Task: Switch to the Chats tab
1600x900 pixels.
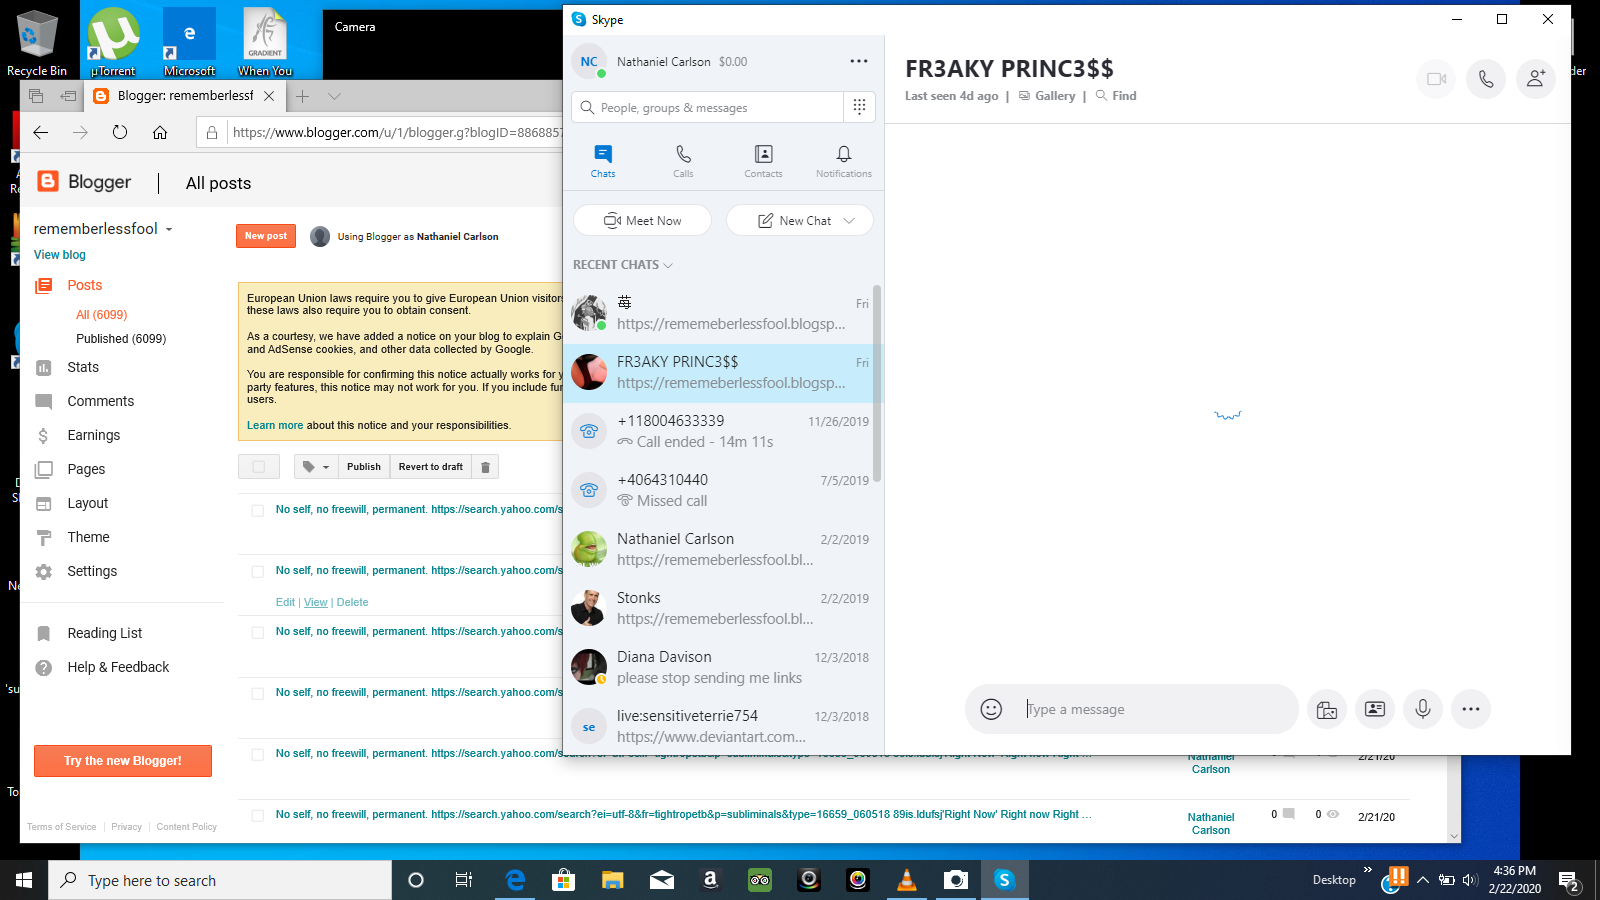Action: pyautogui.click(x=603, y=161)
